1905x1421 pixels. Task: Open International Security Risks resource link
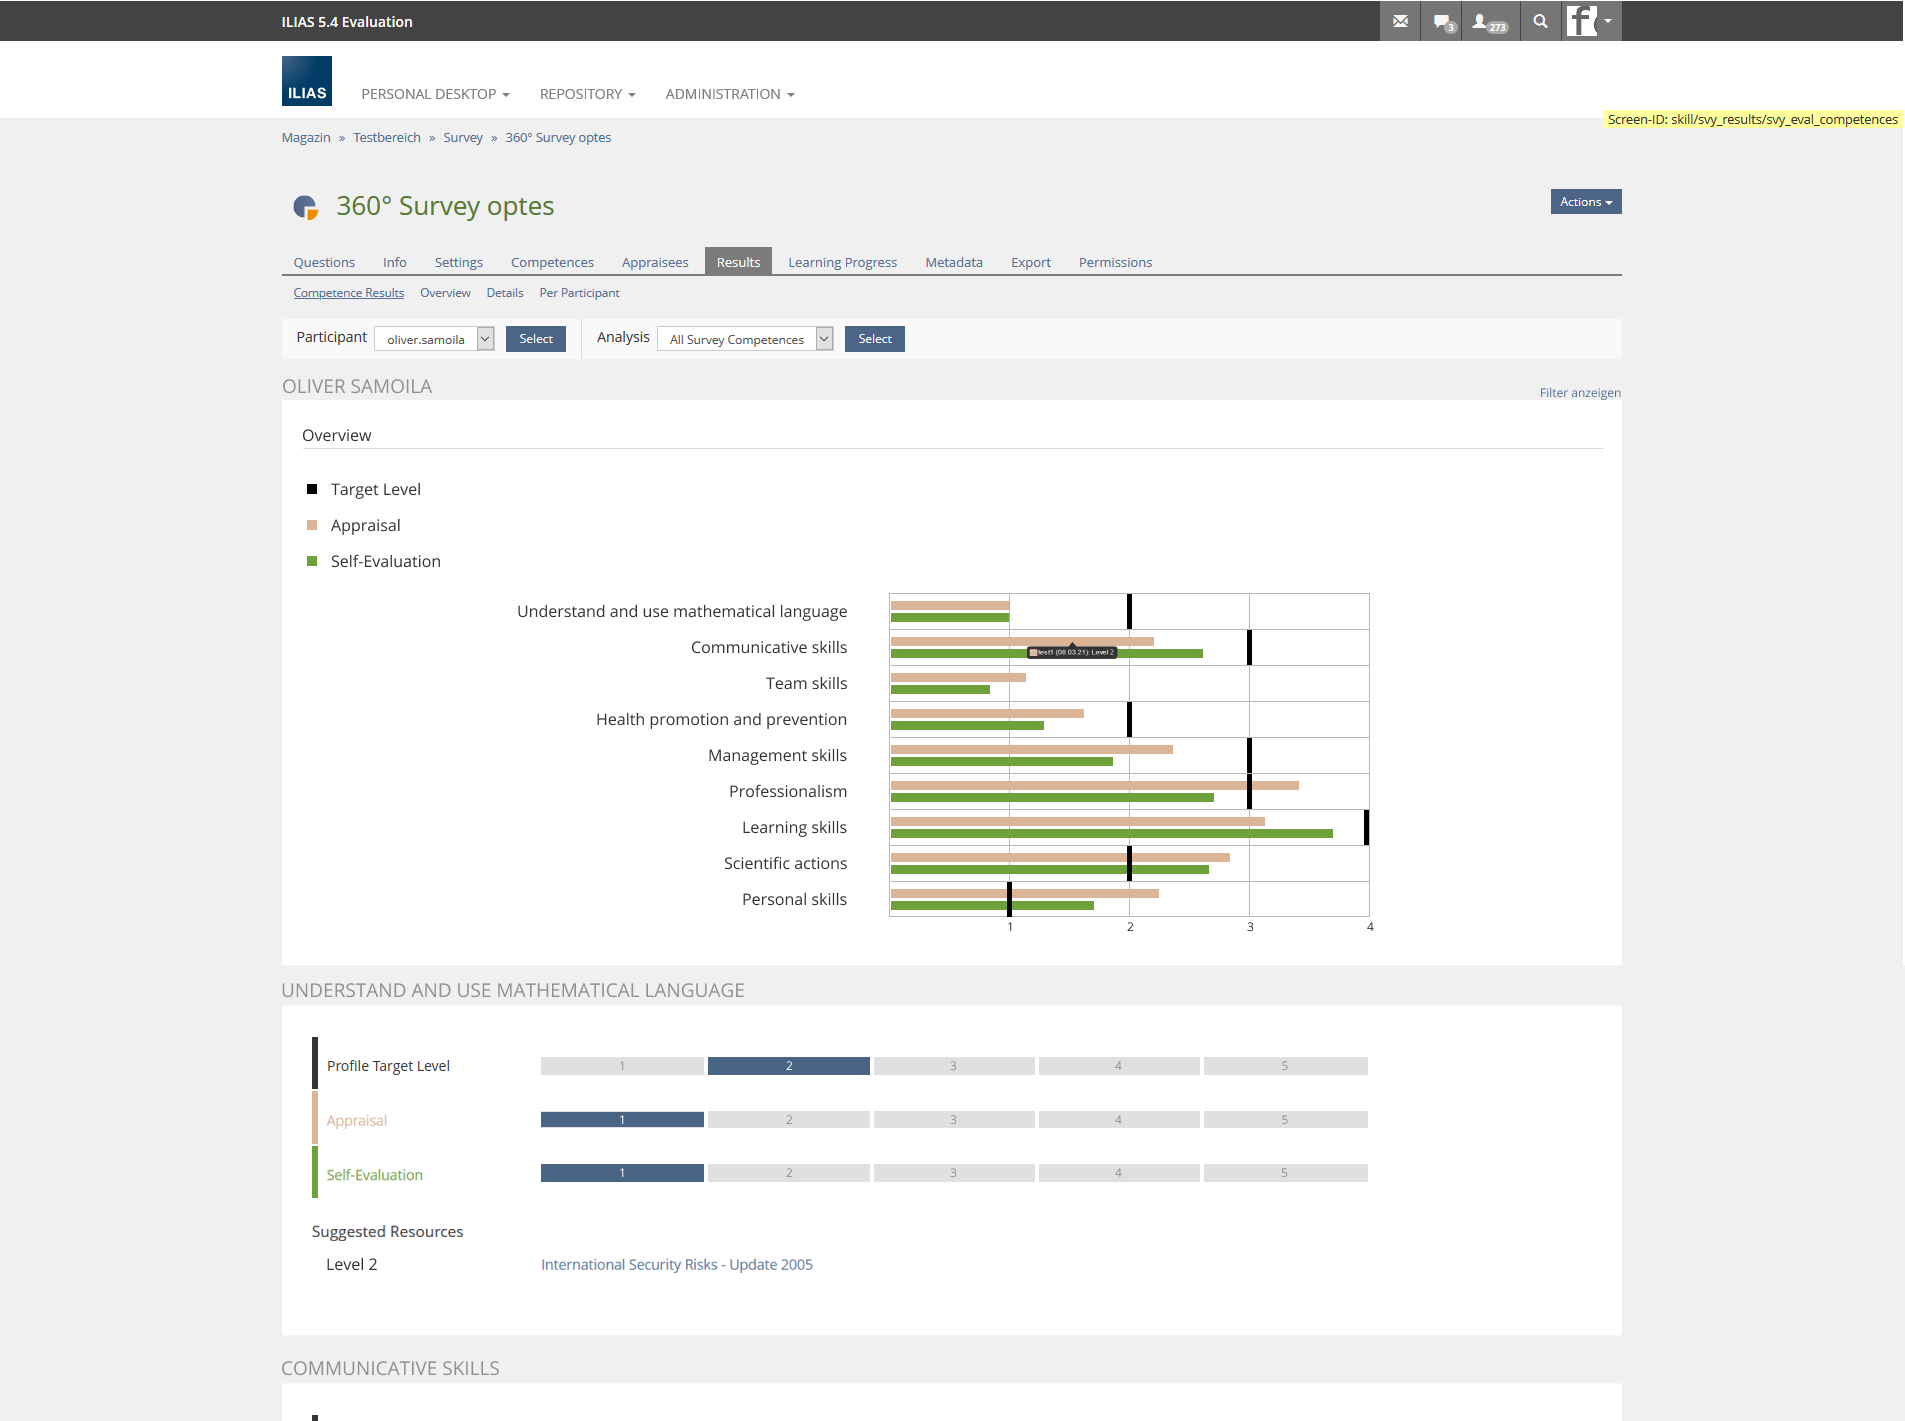676,1264
